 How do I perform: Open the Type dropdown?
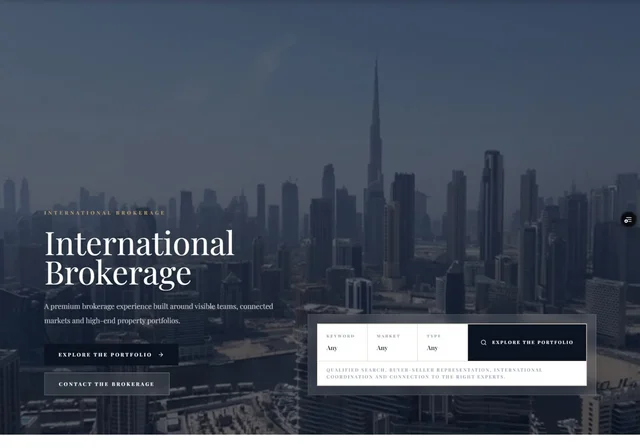[x=442, y=342]
